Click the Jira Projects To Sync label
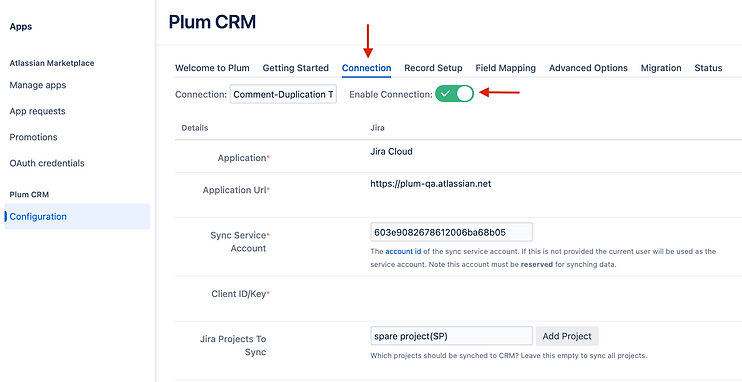This screenshot has width=742, height=382. coord(233,346)
